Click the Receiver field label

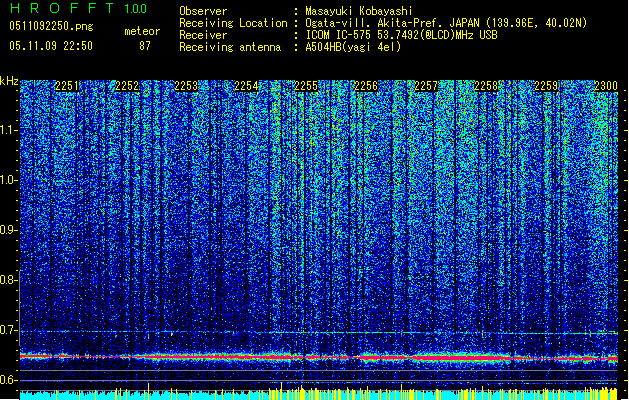click(x=203, y=35)
